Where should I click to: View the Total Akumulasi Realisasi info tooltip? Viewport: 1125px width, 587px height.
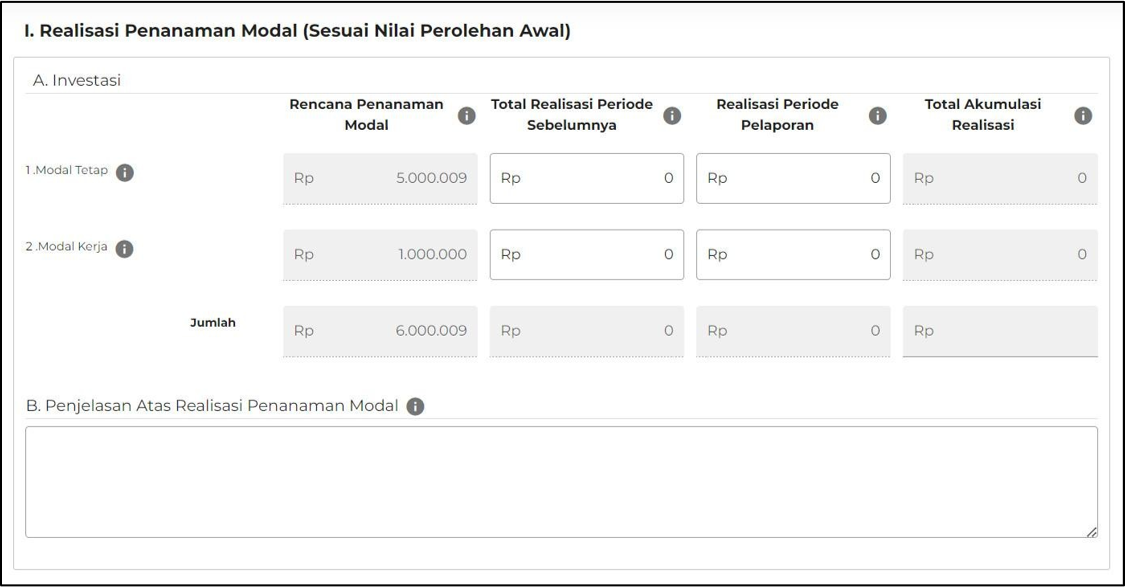click(1081, 113)
